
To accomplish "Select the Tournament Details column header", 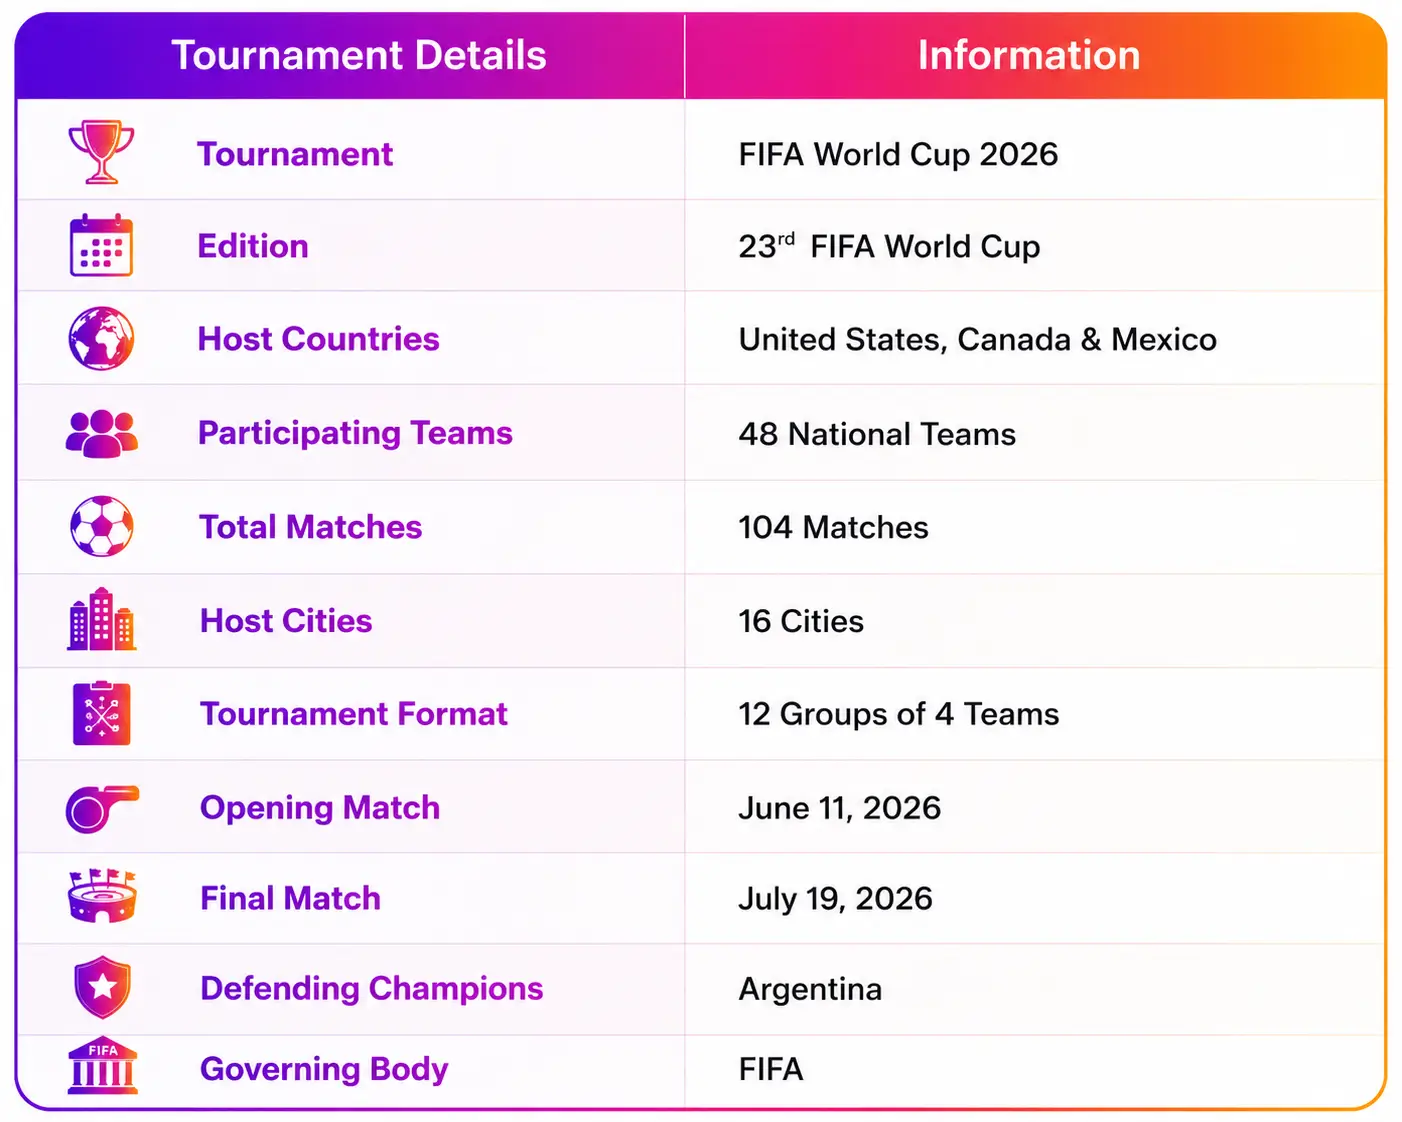I will tap(359, 55).
